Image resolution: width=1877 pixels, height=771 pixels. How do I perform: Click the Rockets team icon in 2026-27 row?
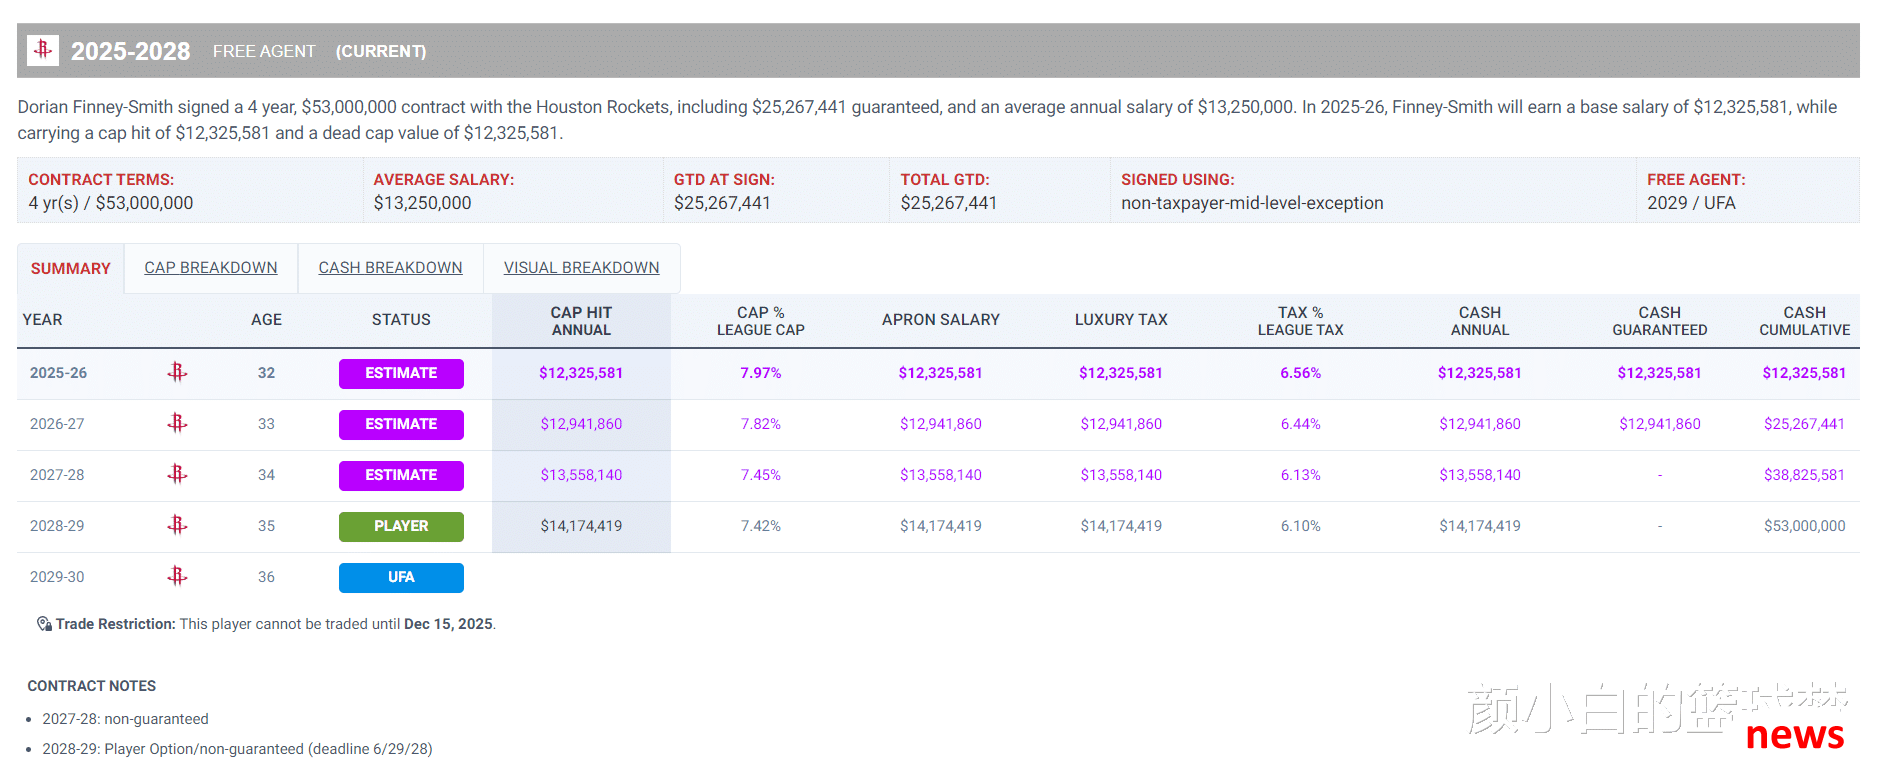coord(177,424)
